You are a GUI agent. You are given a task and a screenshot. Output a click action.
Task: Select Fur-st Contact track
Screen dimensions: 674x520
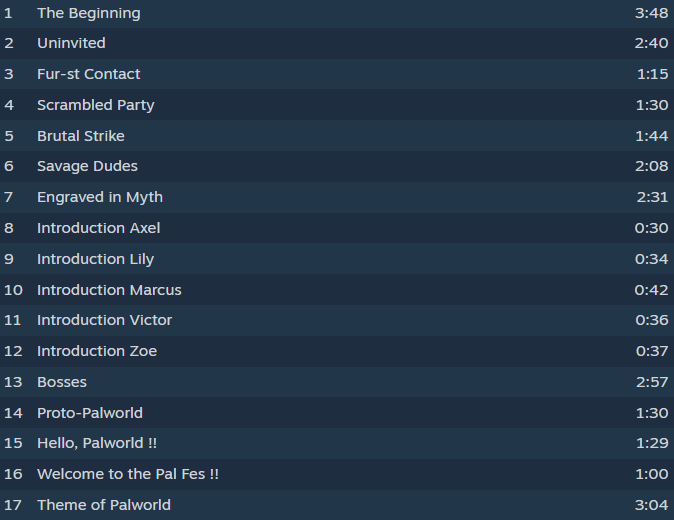click(x=337, y=74)
